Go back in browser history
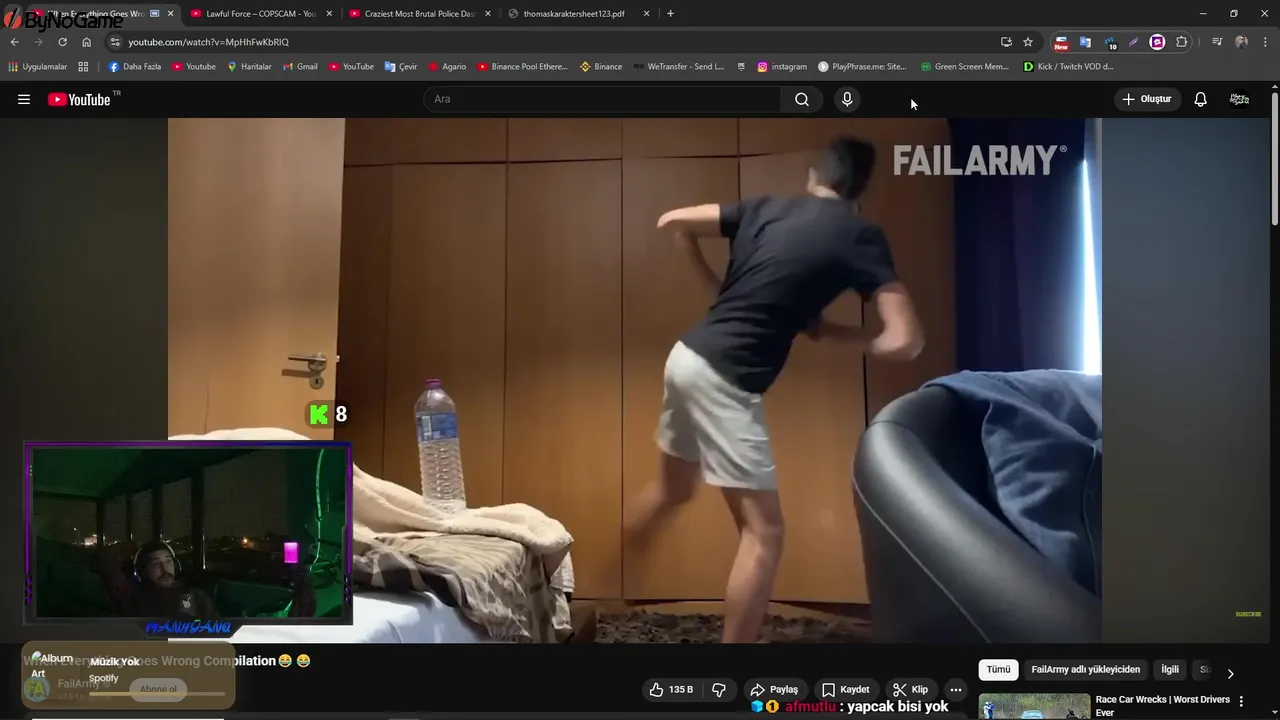 14,42
